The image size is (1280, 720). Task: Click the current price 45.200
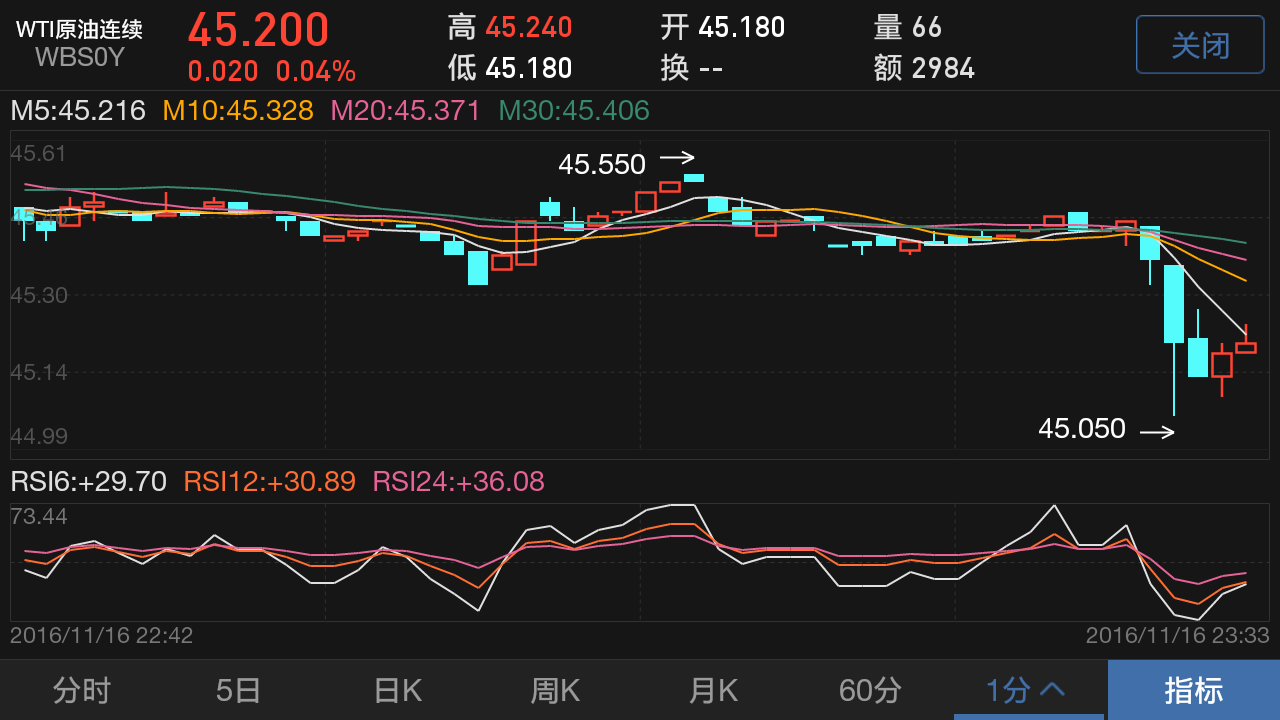coord(258,29)
